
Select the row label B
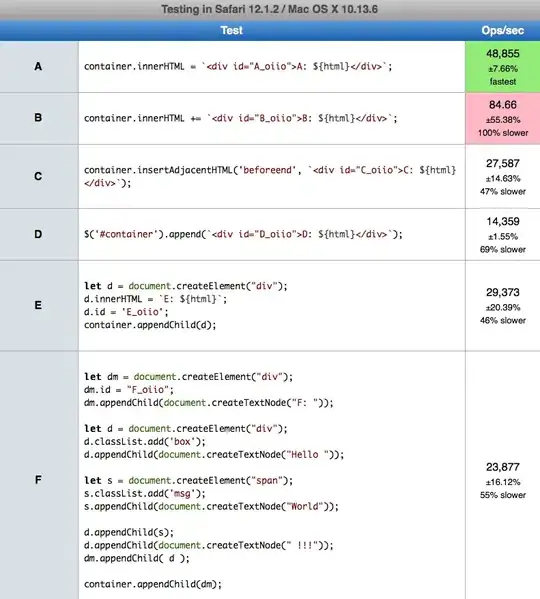coord(38,118)
